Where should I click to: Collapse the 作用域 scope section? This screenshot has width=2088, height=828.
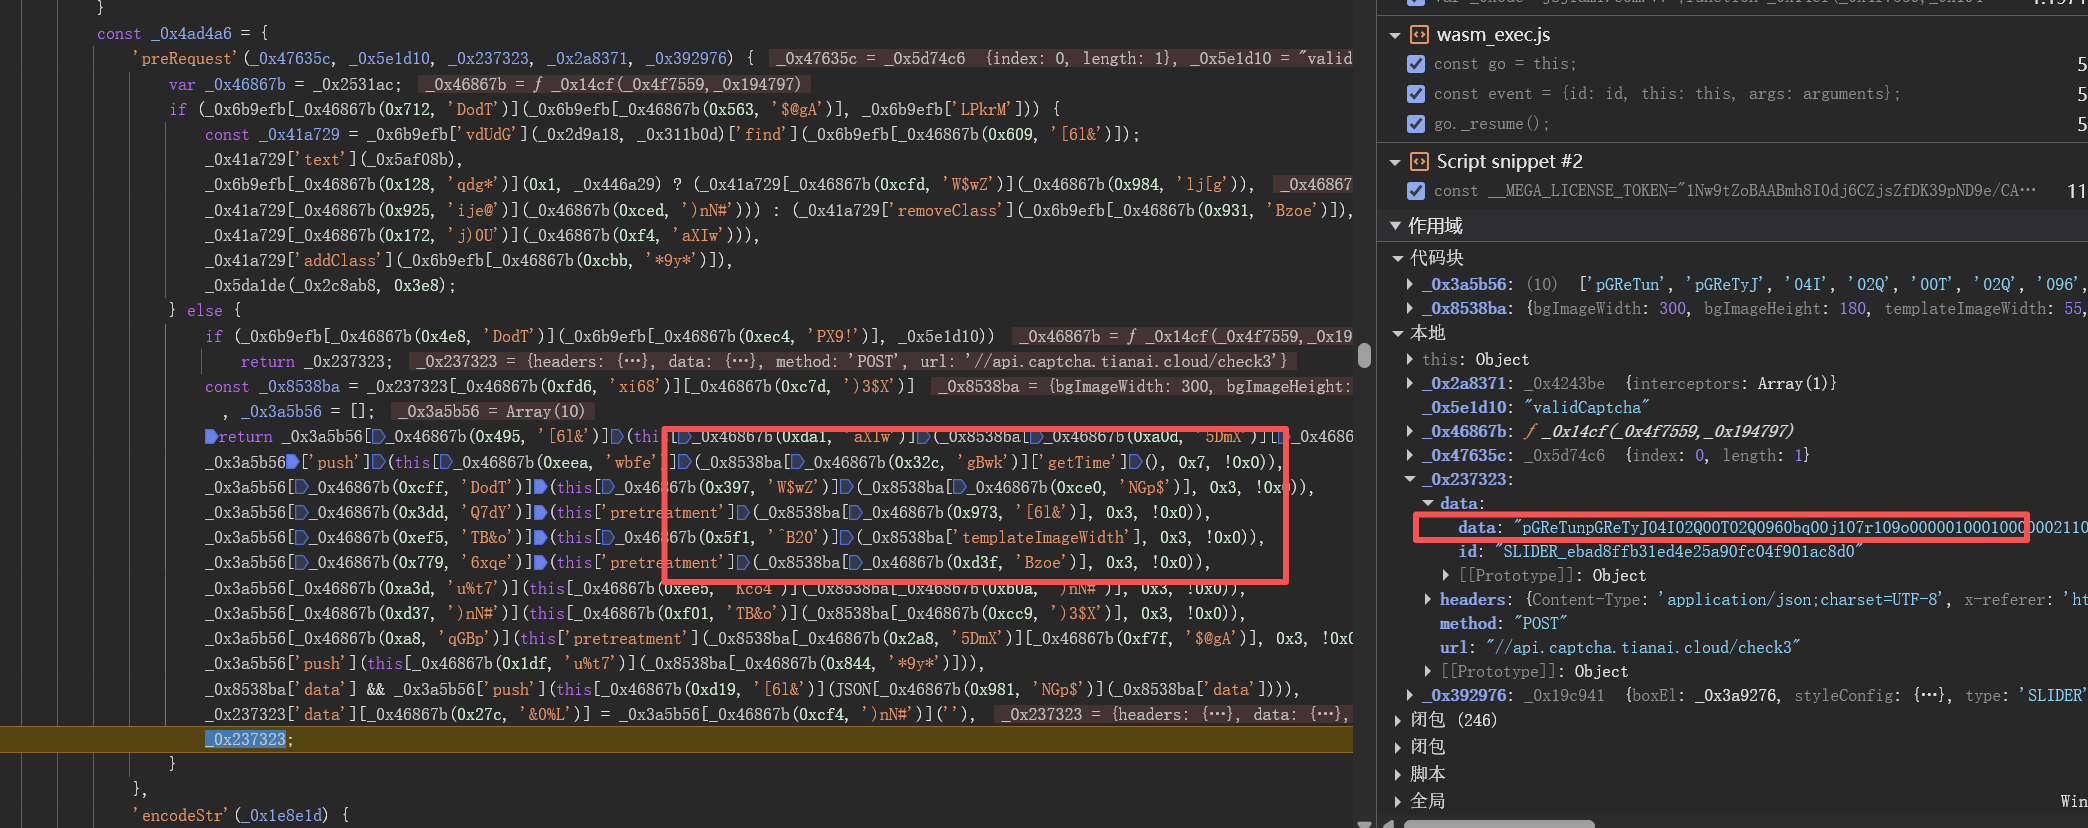point(1395,226)
